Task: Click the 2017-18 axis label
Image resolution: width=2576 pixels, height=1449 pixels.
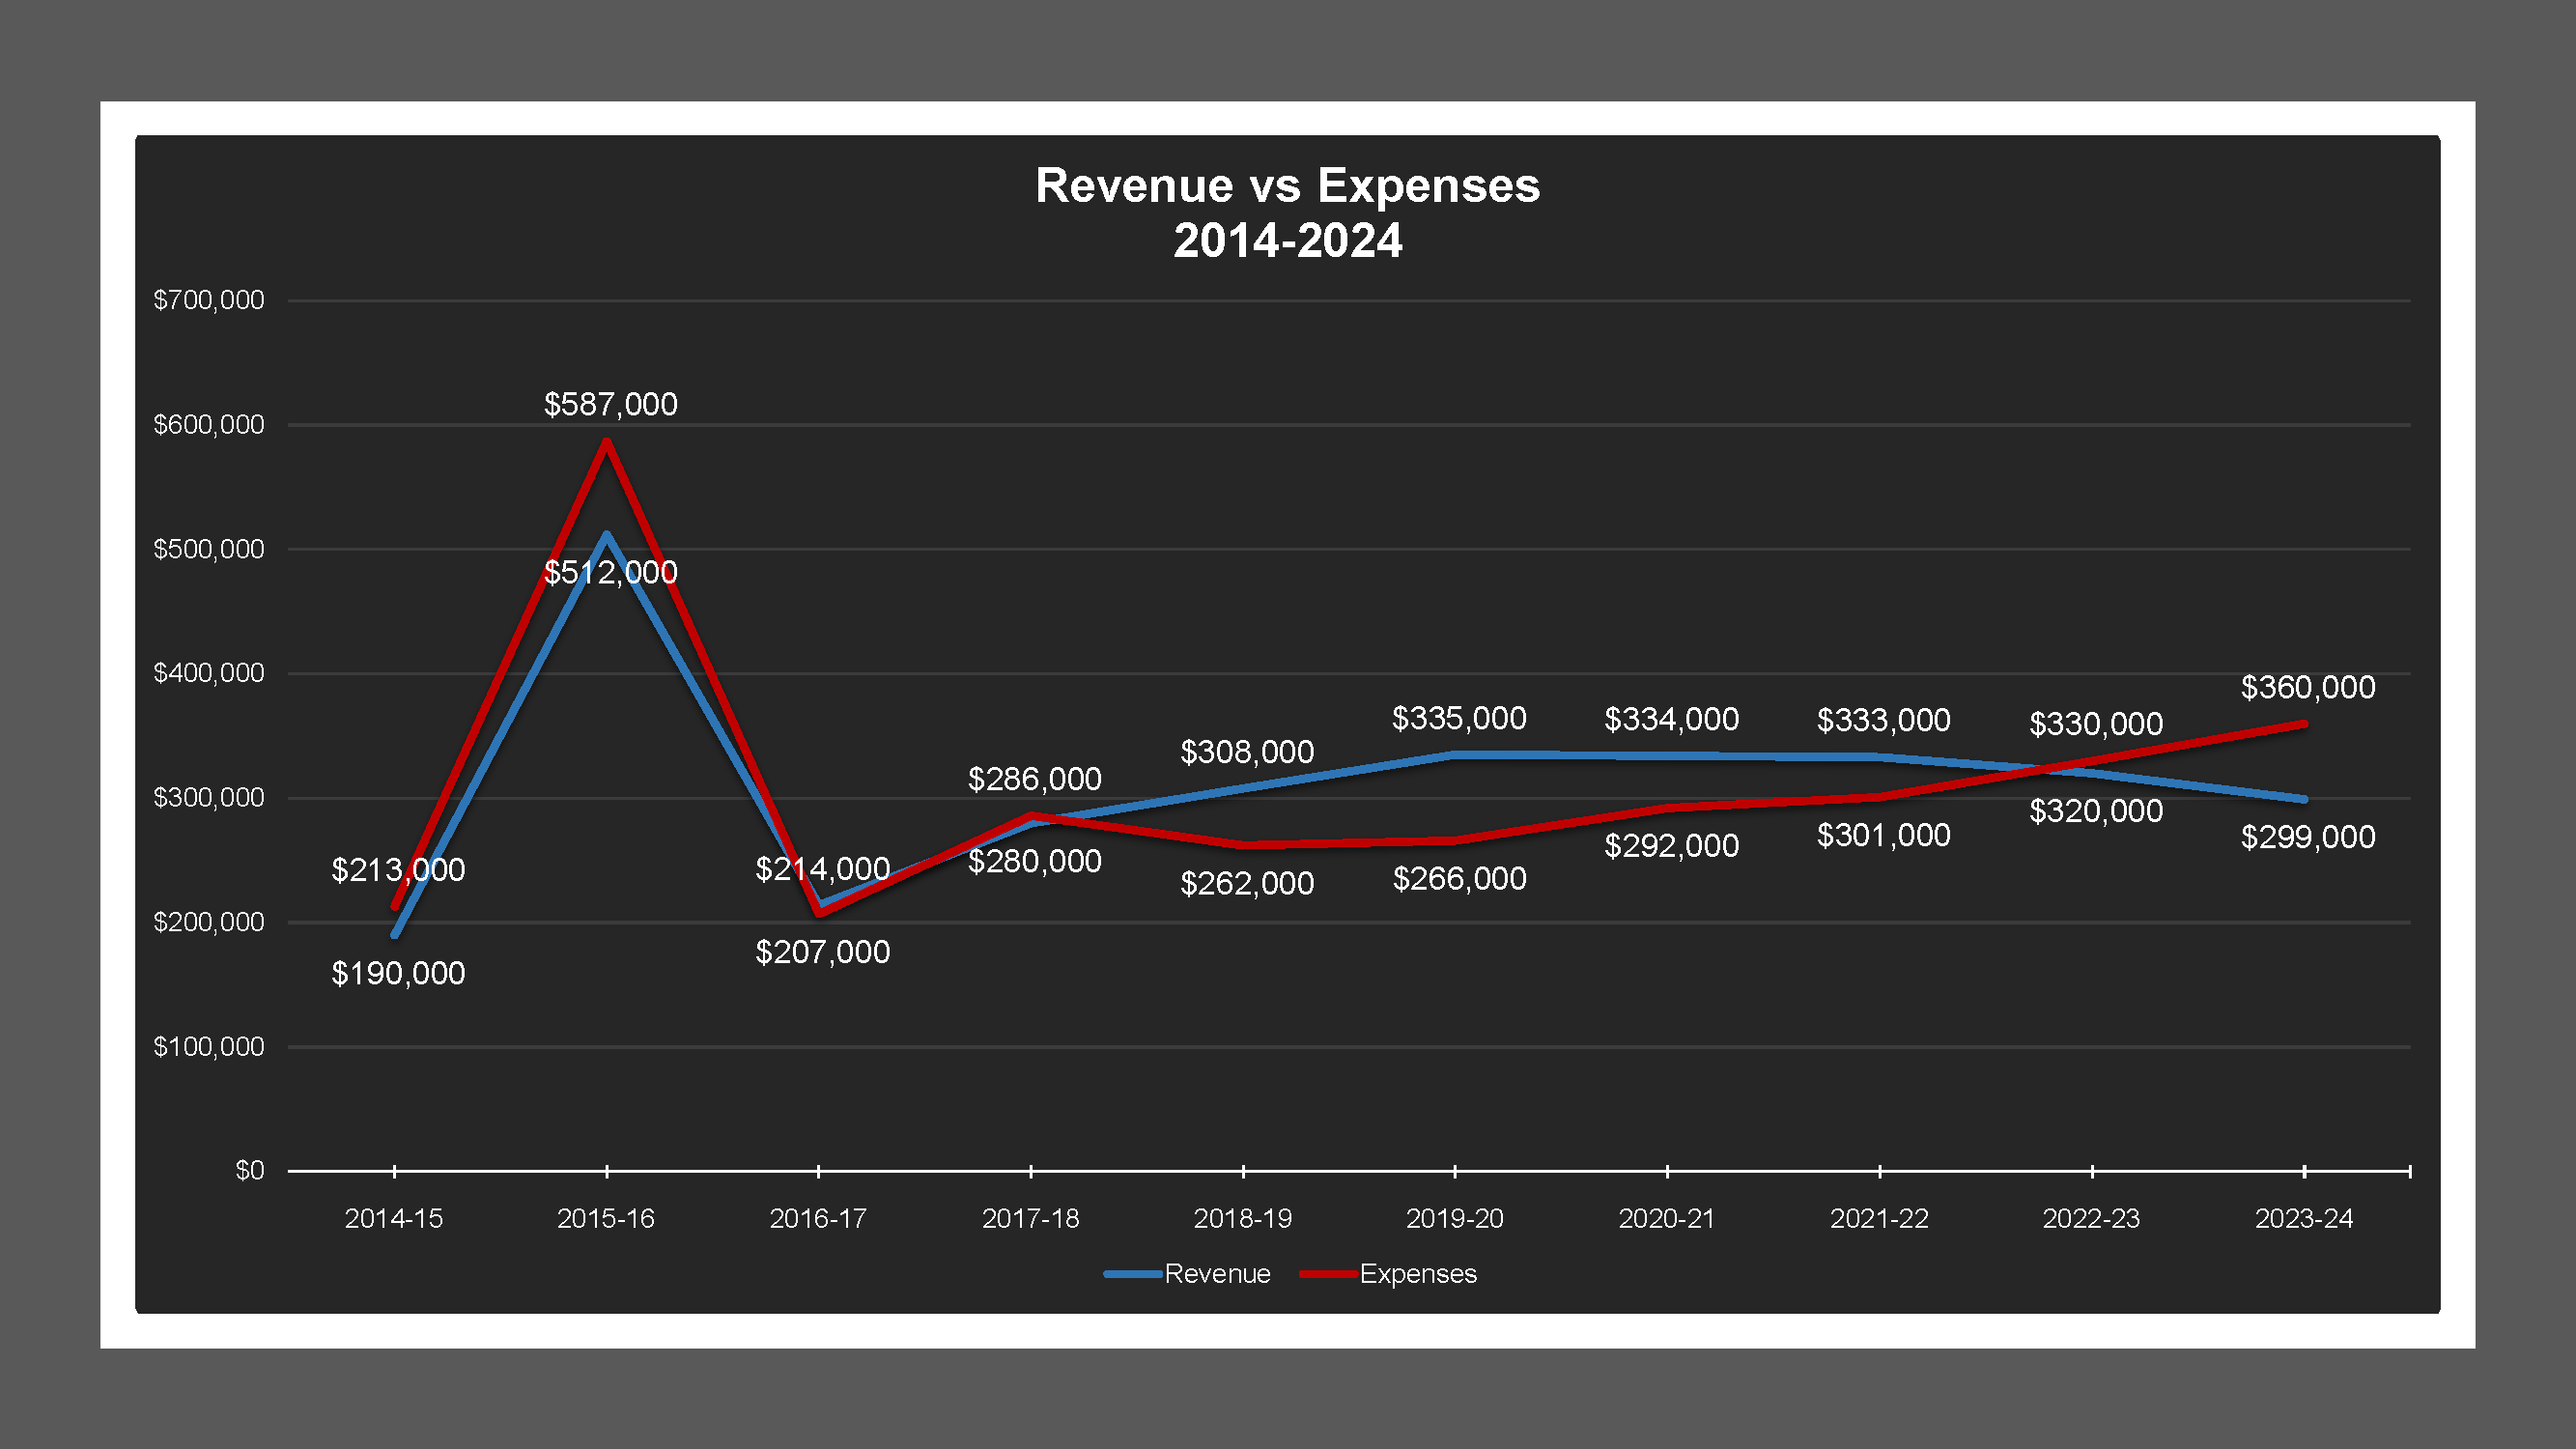Action: click(x=1031, y=1219)
